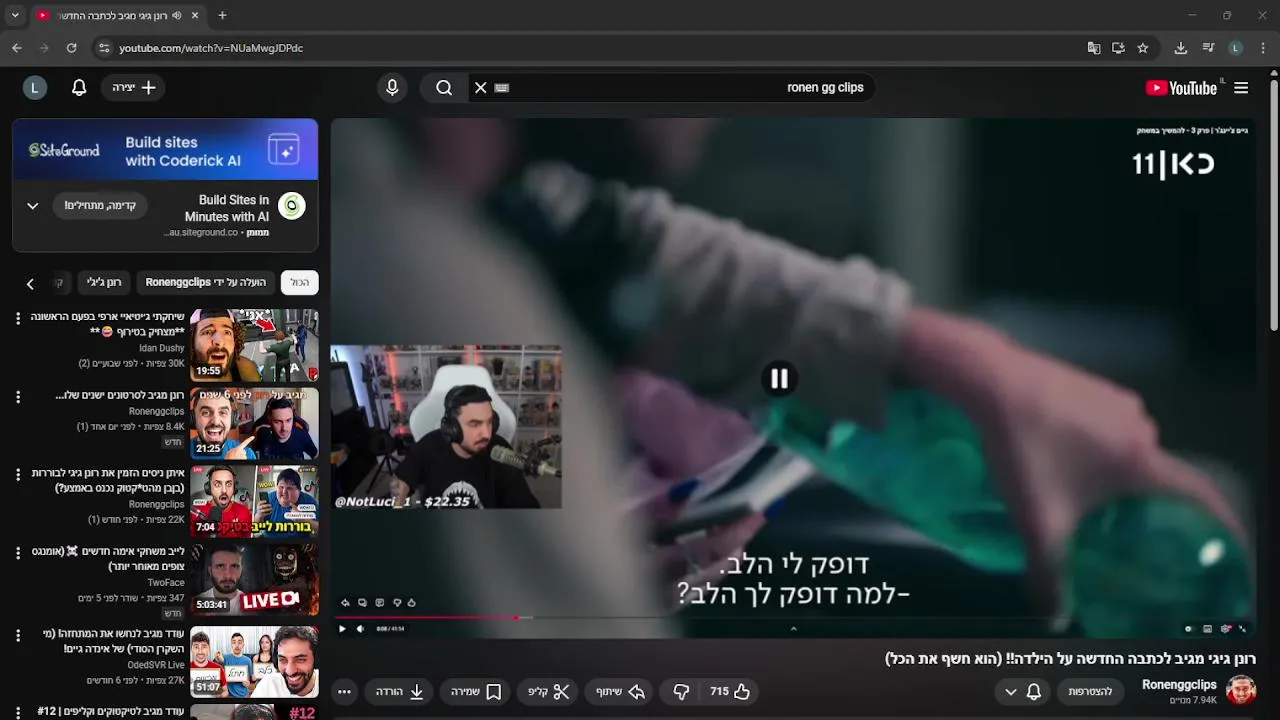Click the שיתוף share button

click(x=621, y=691)
